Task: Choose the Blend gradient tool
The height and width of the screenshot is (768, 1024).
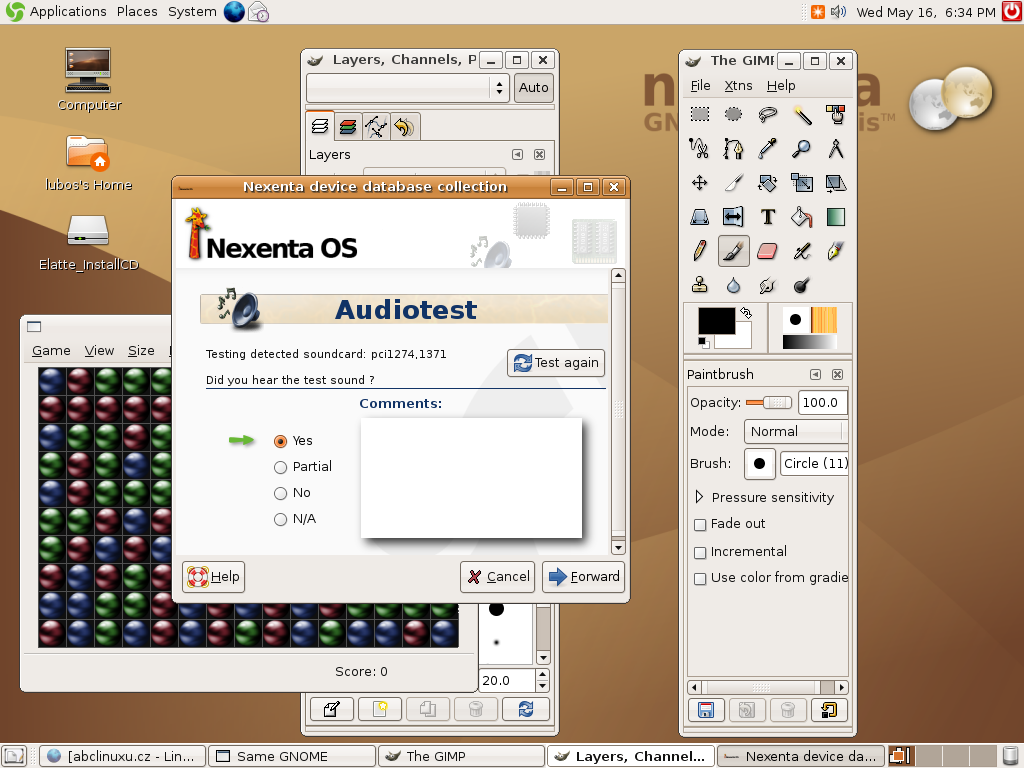Action: tap(836, 217)
